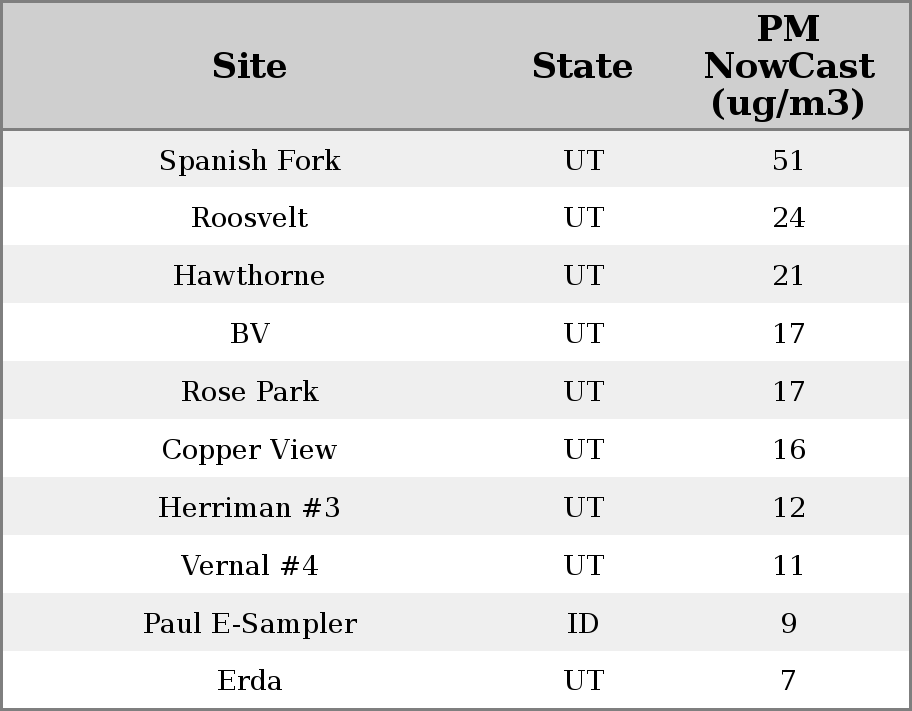The height and width of the screenshot is (711, 912).
Task: Click the Site column header
Action: tap(249, 66)
